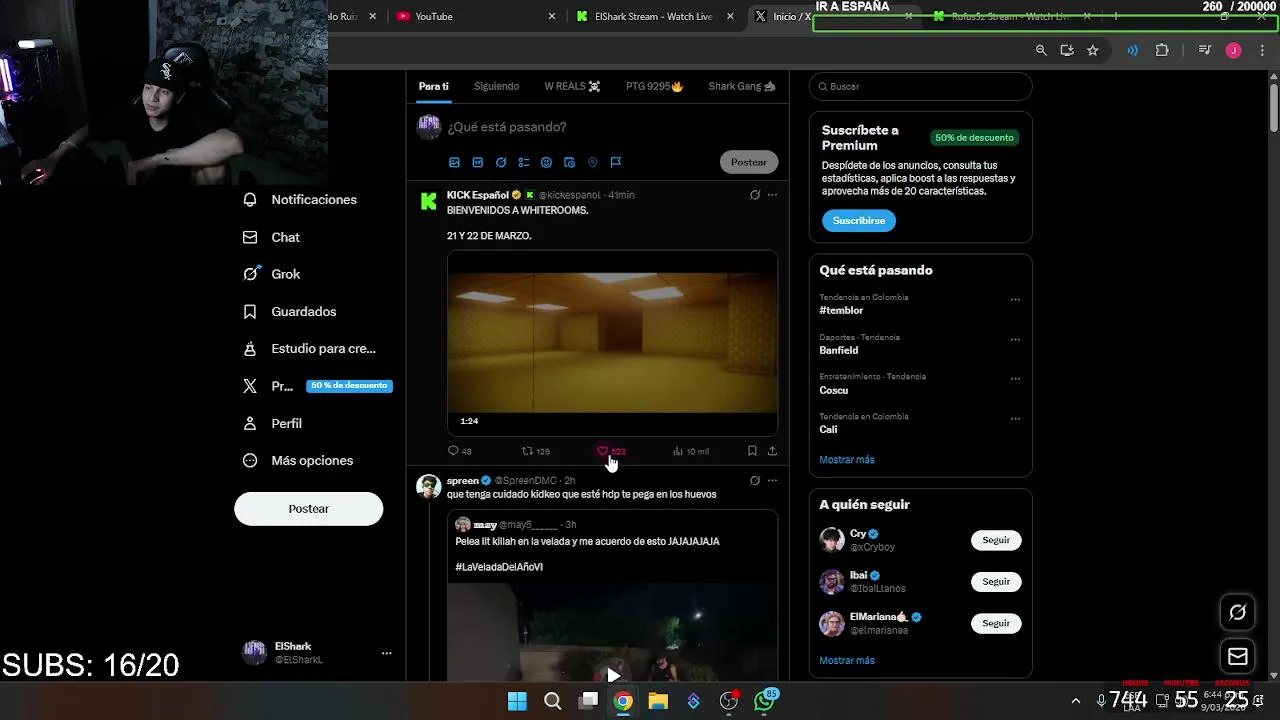Screen dimensions: 1280x720
Task: Open options for the Cali trend
Action: pyautogui.click(x=1015, y=418)
